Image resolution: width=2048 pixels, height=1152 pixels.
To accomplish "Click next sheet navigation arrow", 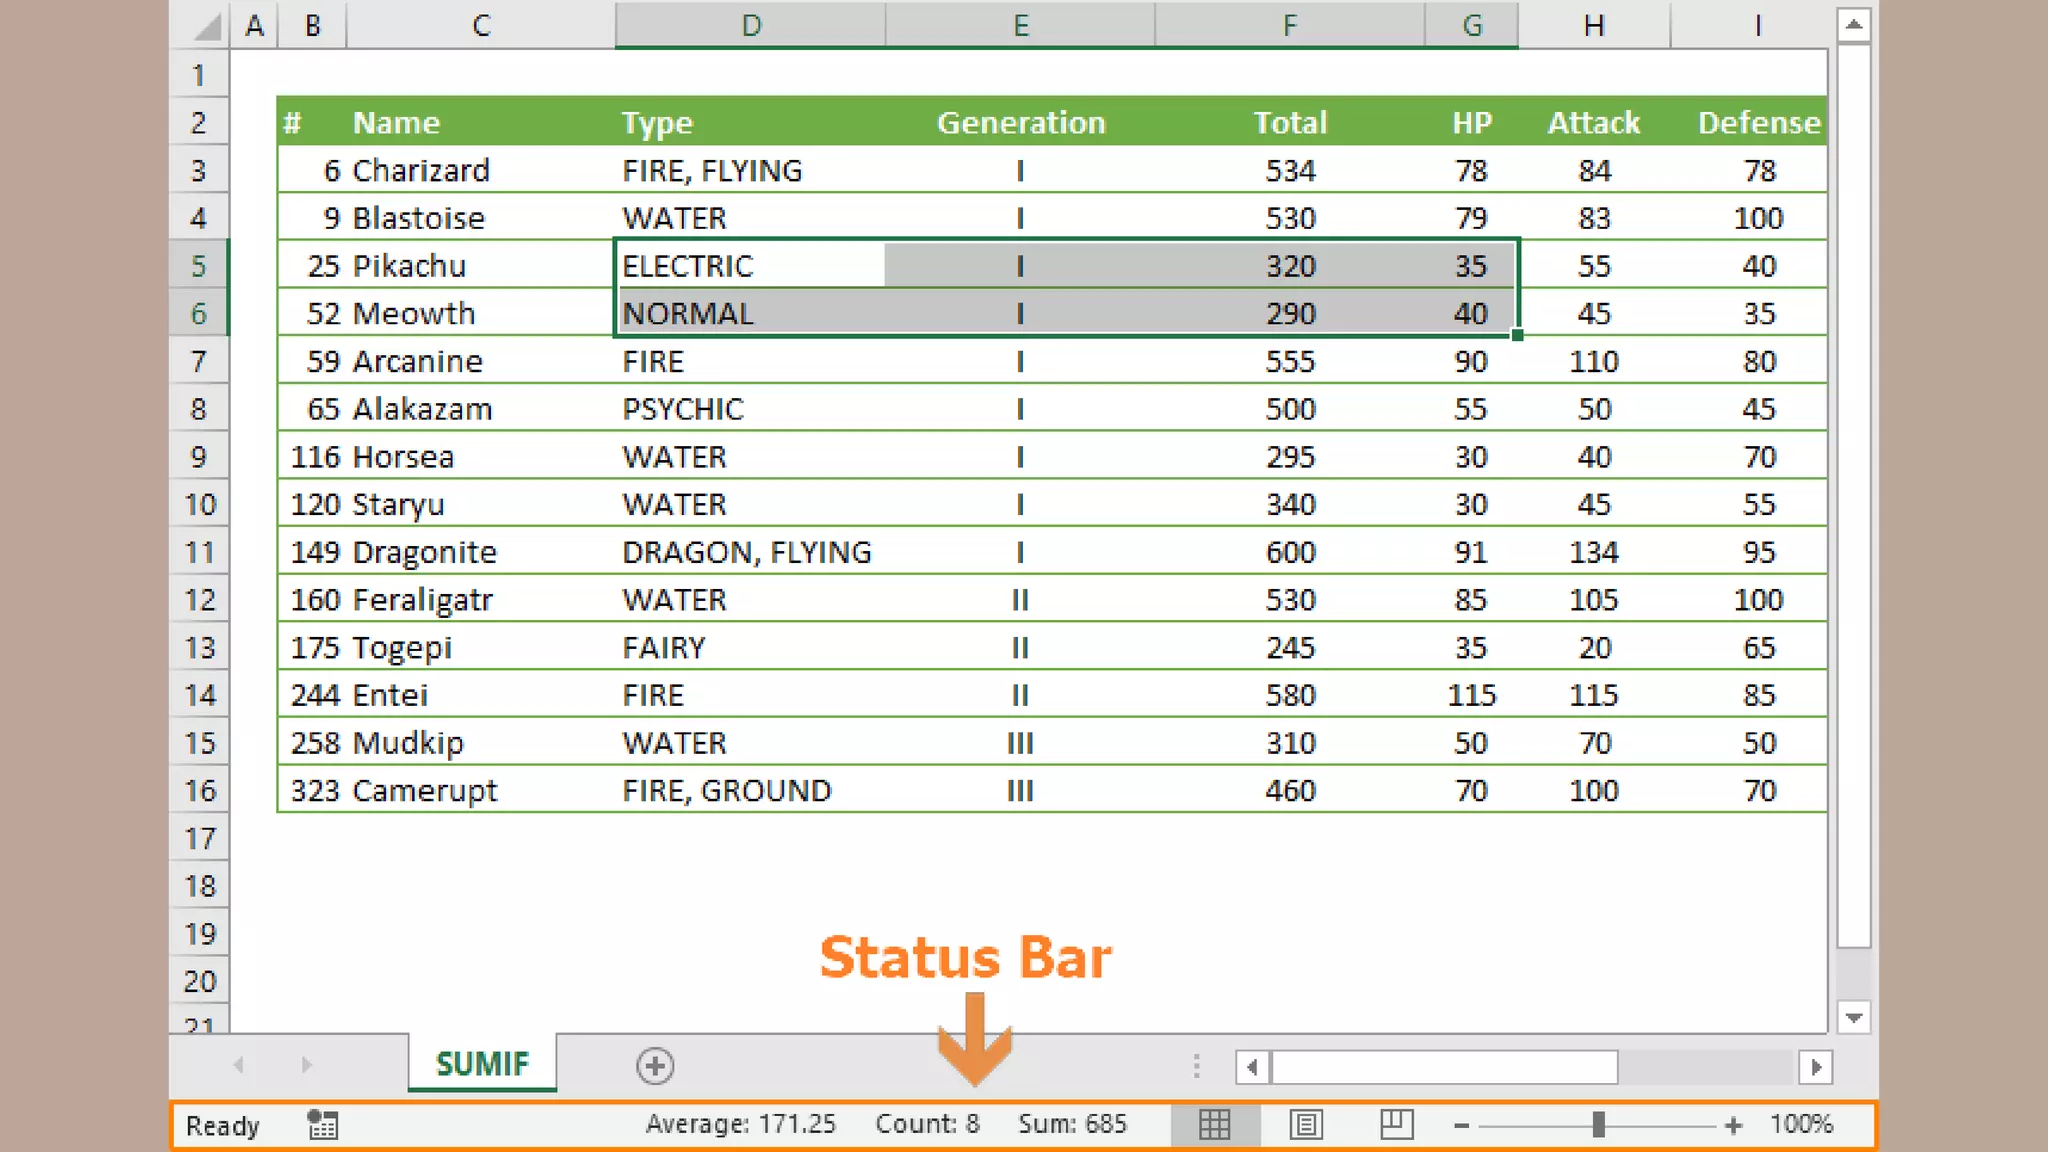I will pos(306,1065).
